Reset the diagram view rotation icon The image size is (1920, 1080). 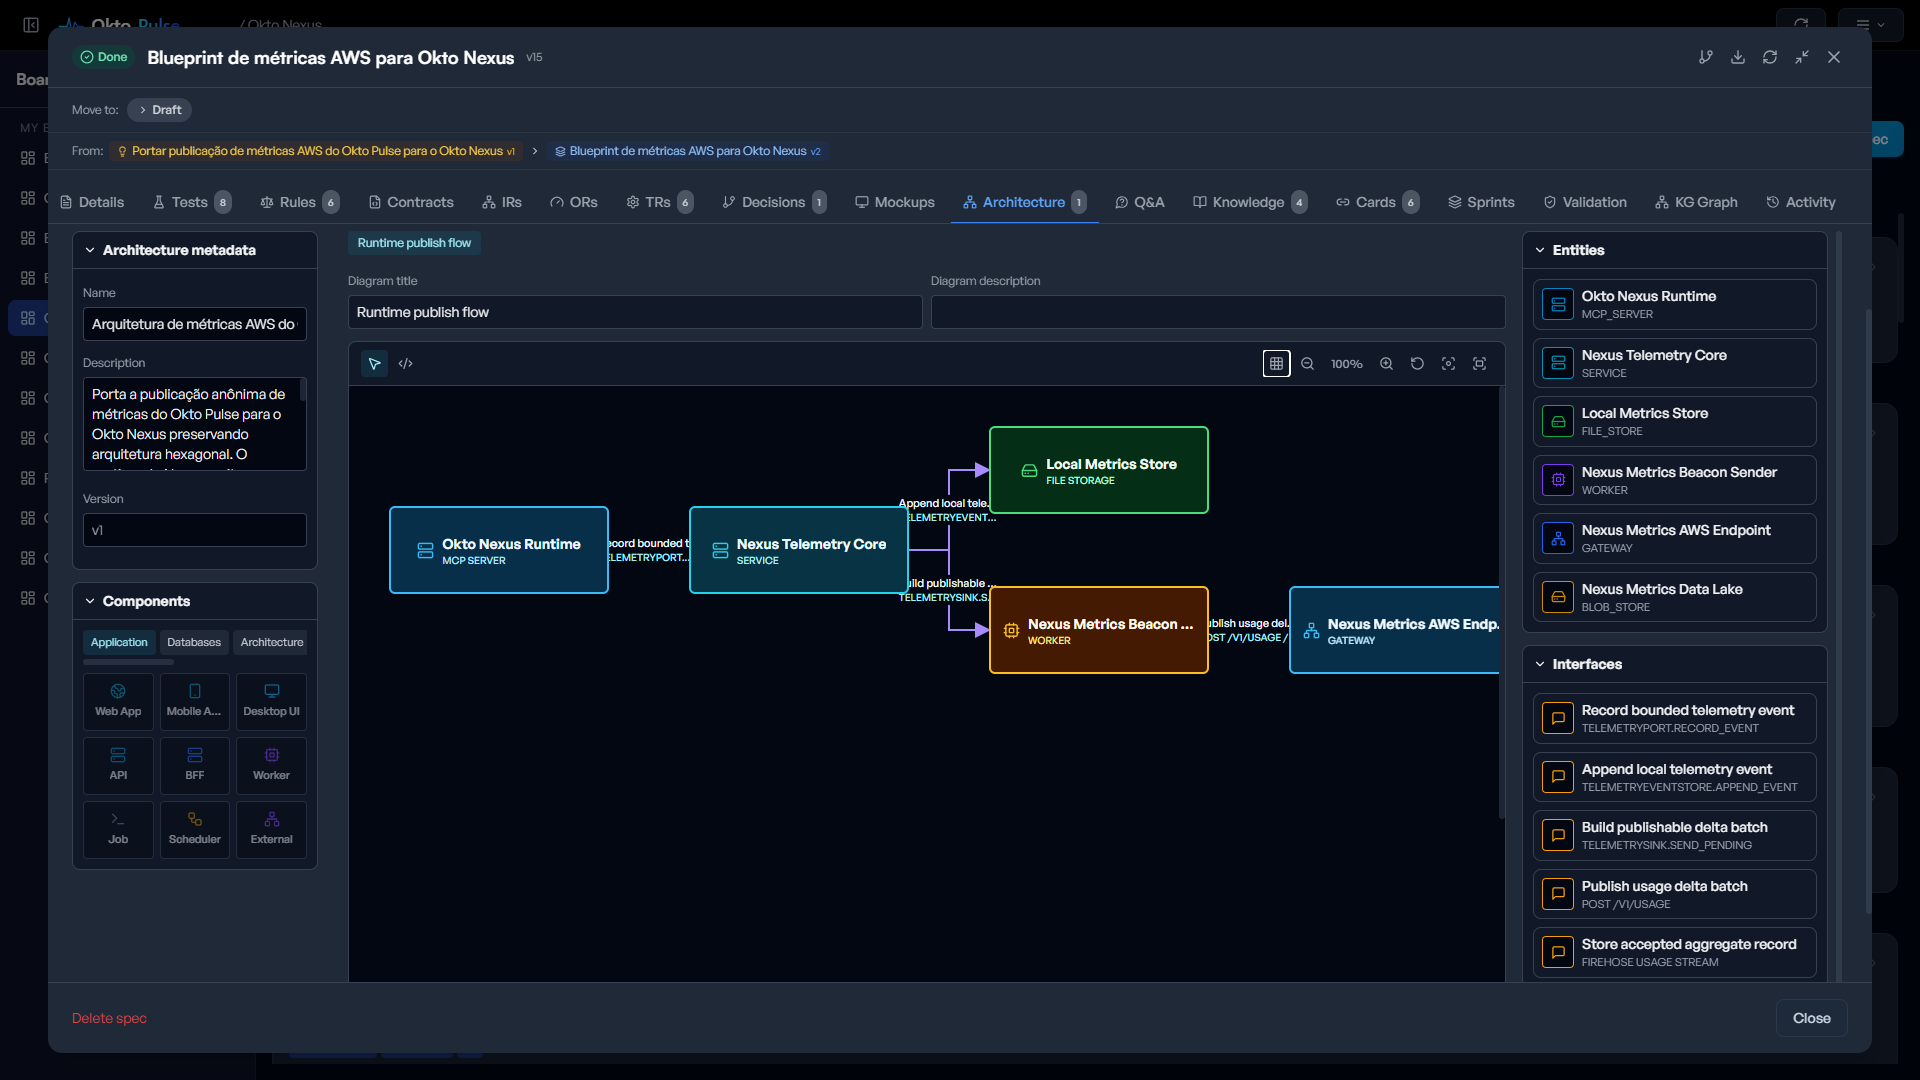(1417, 364)
